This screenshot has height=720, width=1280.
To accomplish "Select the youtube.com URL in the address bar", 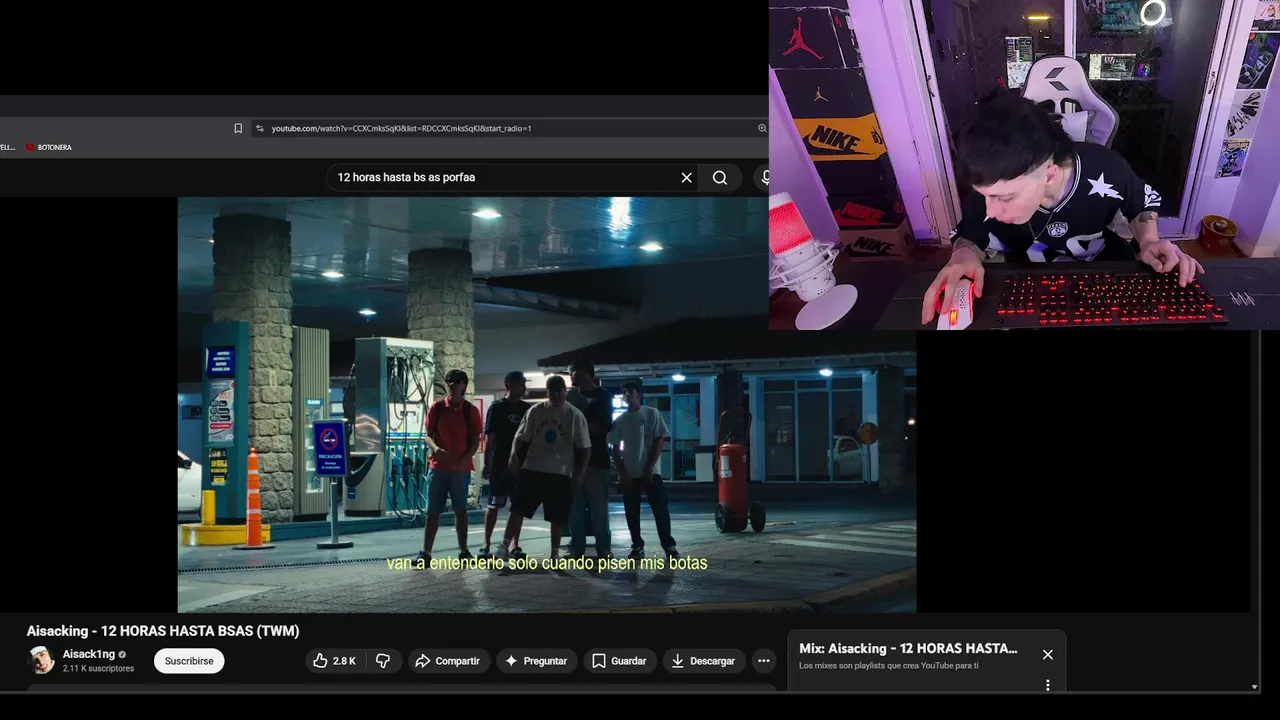I will pyautogui.click(x=401, y=128).
